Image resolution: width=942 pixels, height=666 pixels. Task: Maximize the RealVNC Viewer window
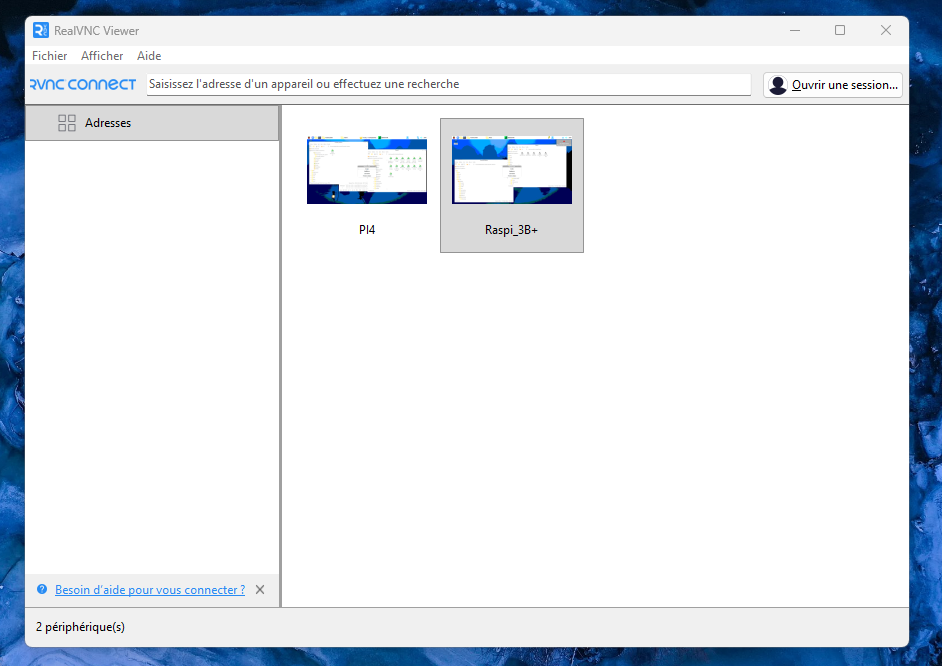[x=840, y=30]
